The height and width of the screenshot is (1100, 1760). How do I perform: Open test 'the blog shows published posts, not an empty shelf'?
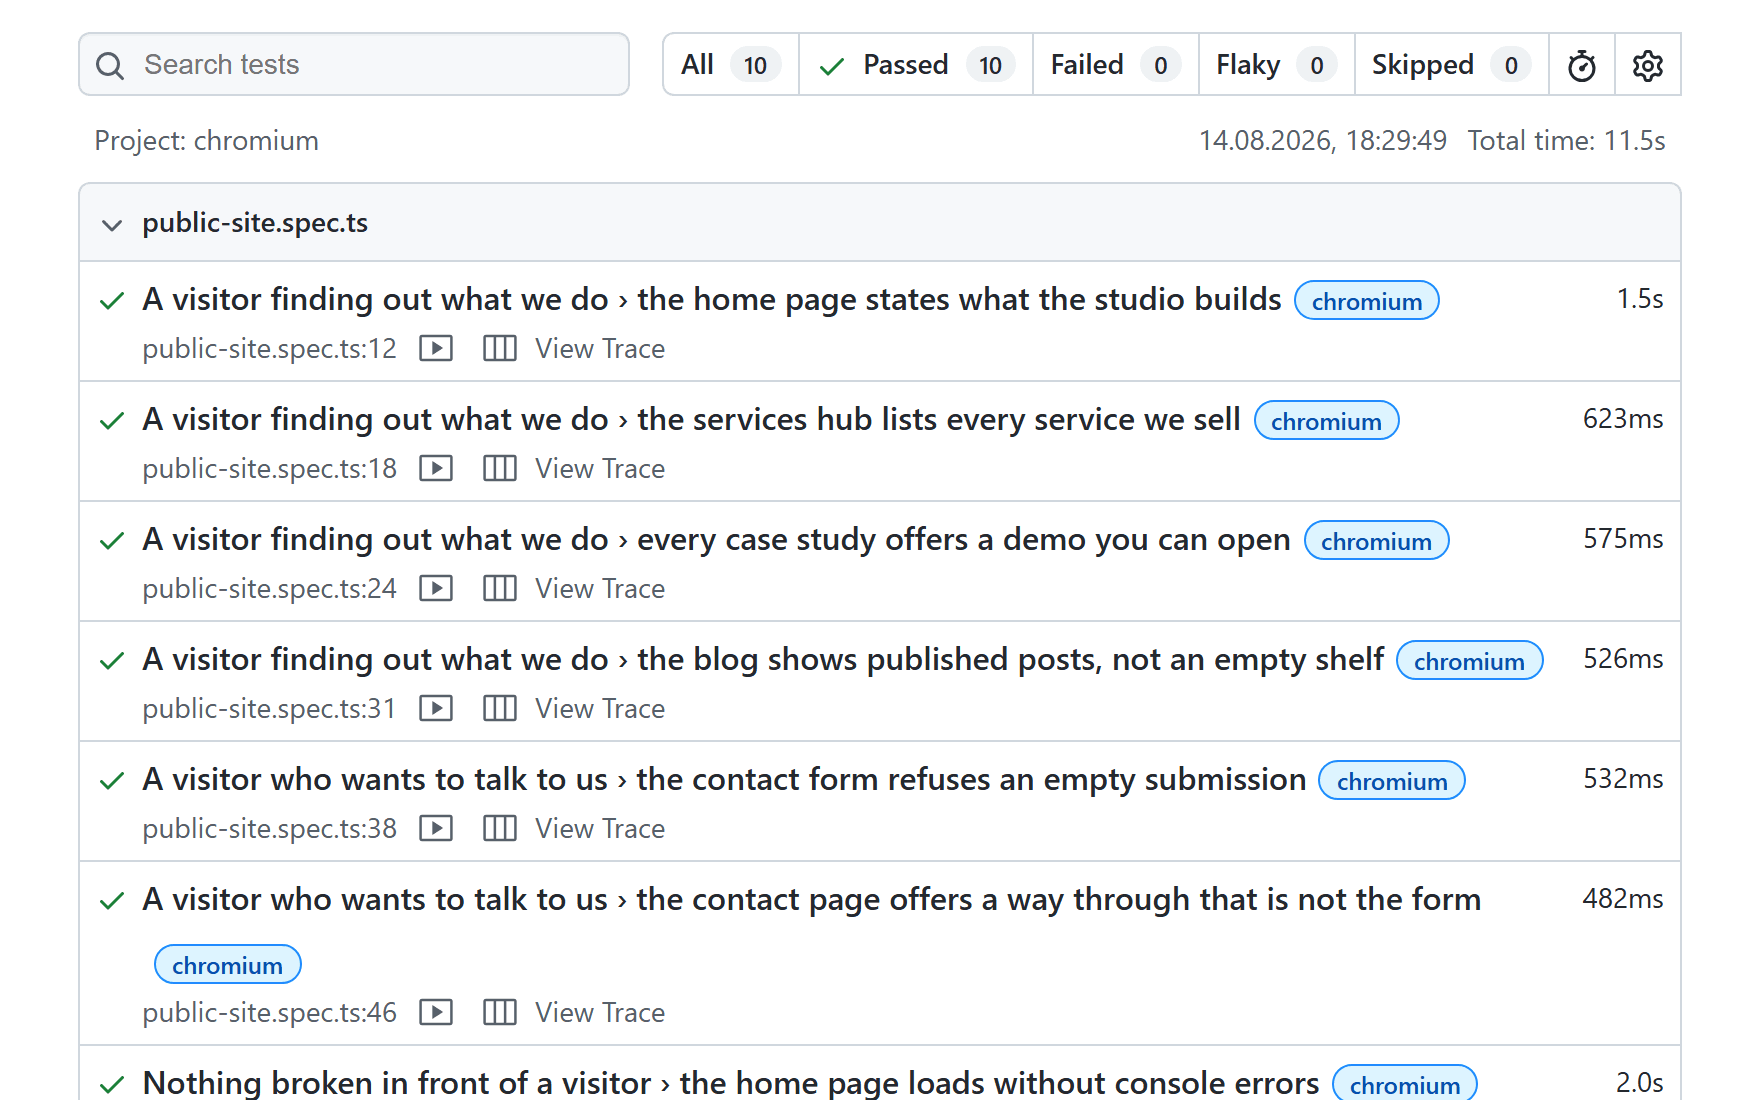point(764,659)
